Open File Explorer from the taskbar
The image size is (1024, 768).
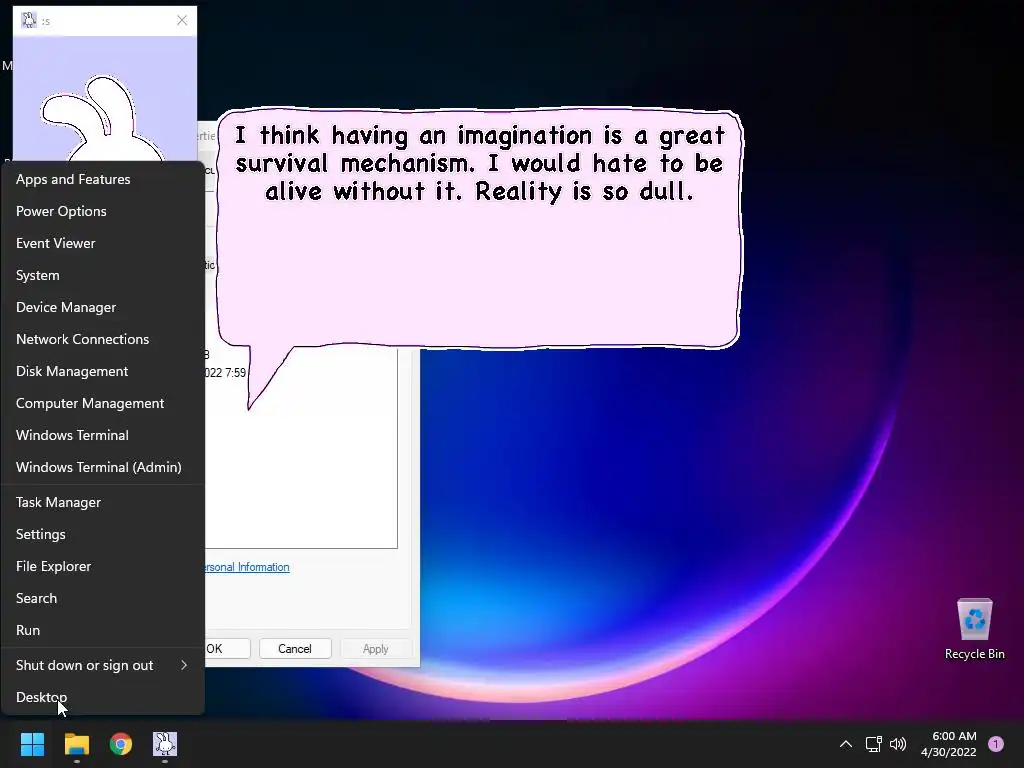[x=76, y=744]
